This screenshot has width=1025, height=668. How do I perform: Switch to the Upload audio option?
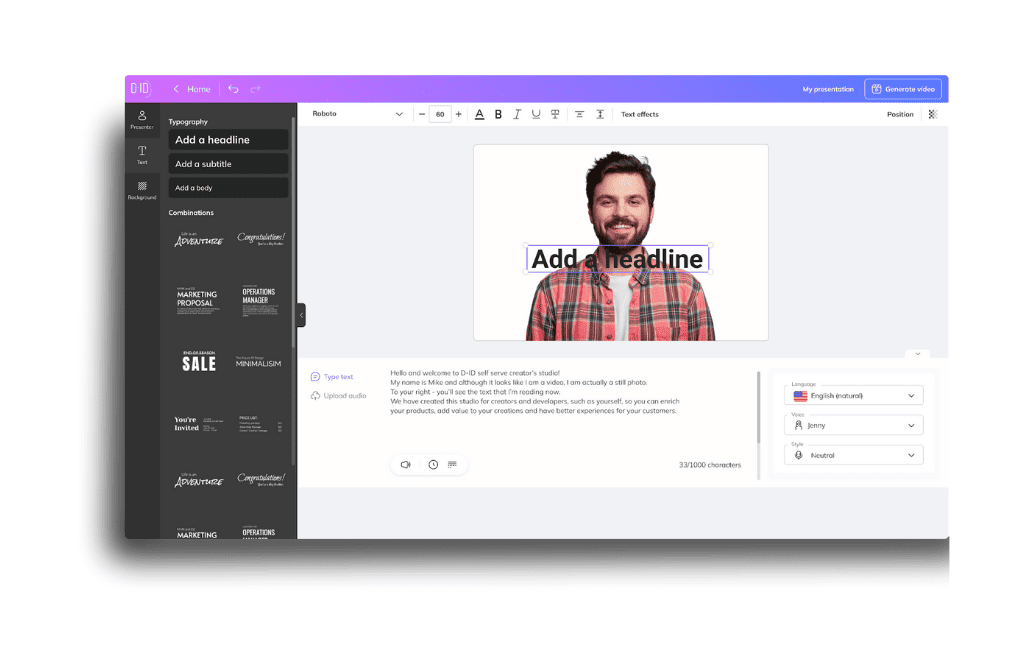tap(339, 395)
